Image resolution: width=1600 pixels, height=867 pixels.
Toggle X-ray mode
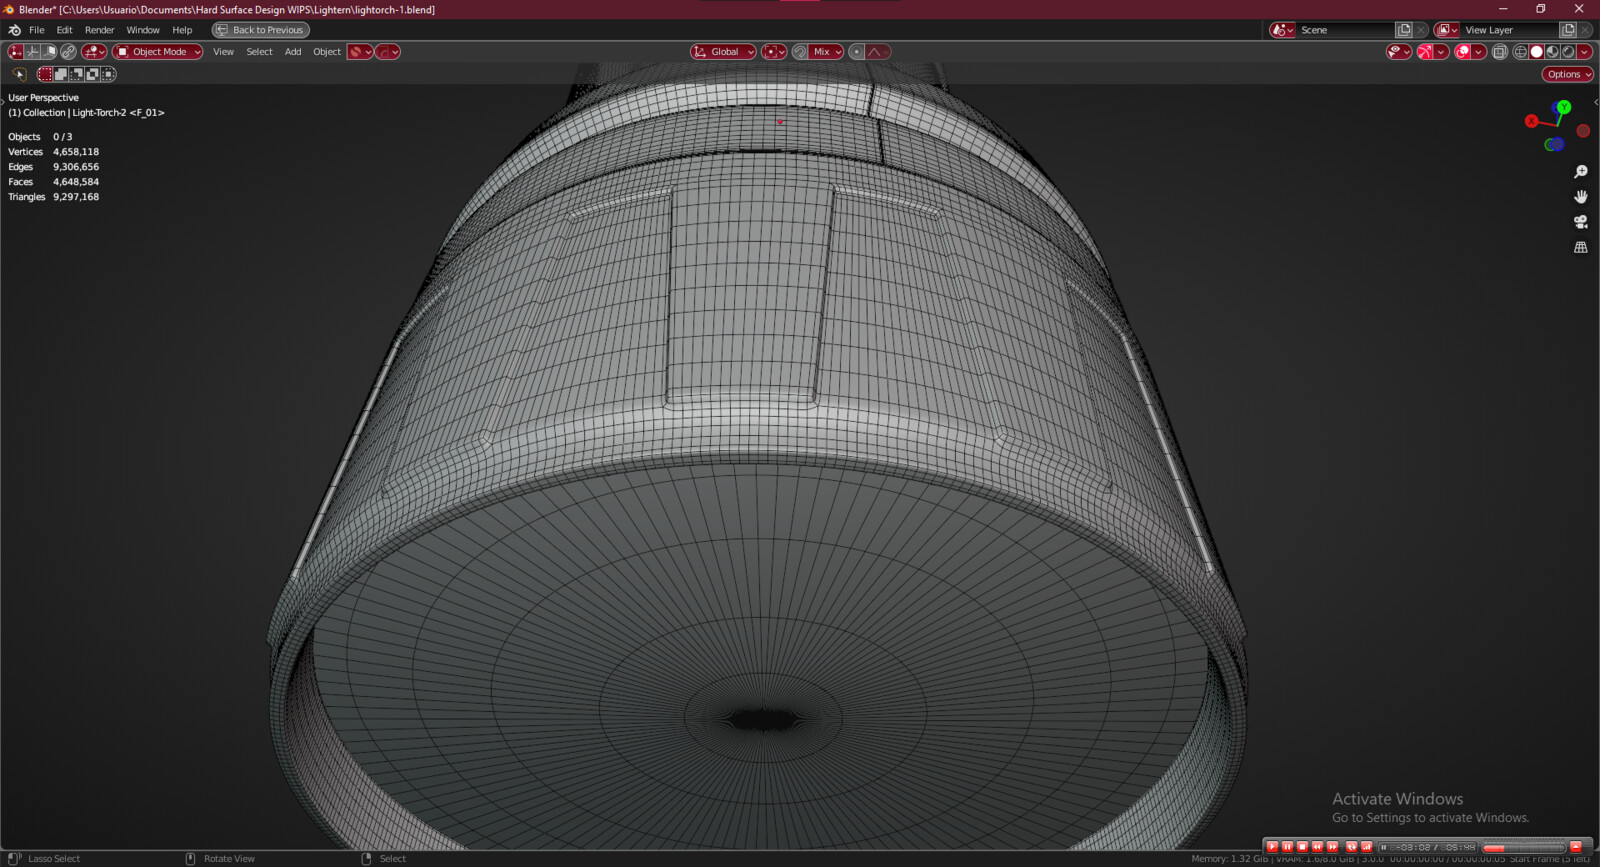tap(1499, 52)
